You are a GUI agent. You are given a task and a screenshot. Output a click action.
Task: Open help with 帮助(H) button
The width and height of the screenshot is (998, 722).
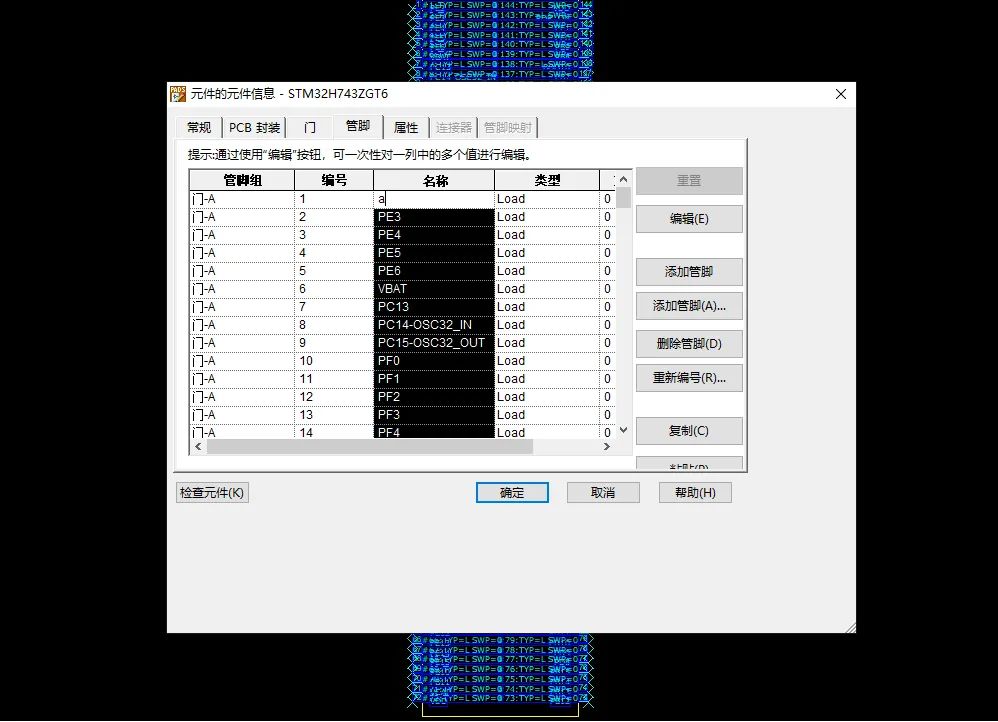coord(695,493)
